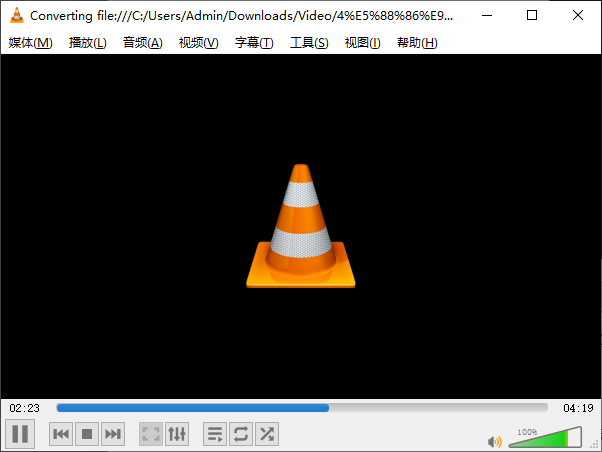The width and height of the screenshot is (602, 452).
Task: Click elapsed time 02:23 label
Action: click(x=24, y=408)
